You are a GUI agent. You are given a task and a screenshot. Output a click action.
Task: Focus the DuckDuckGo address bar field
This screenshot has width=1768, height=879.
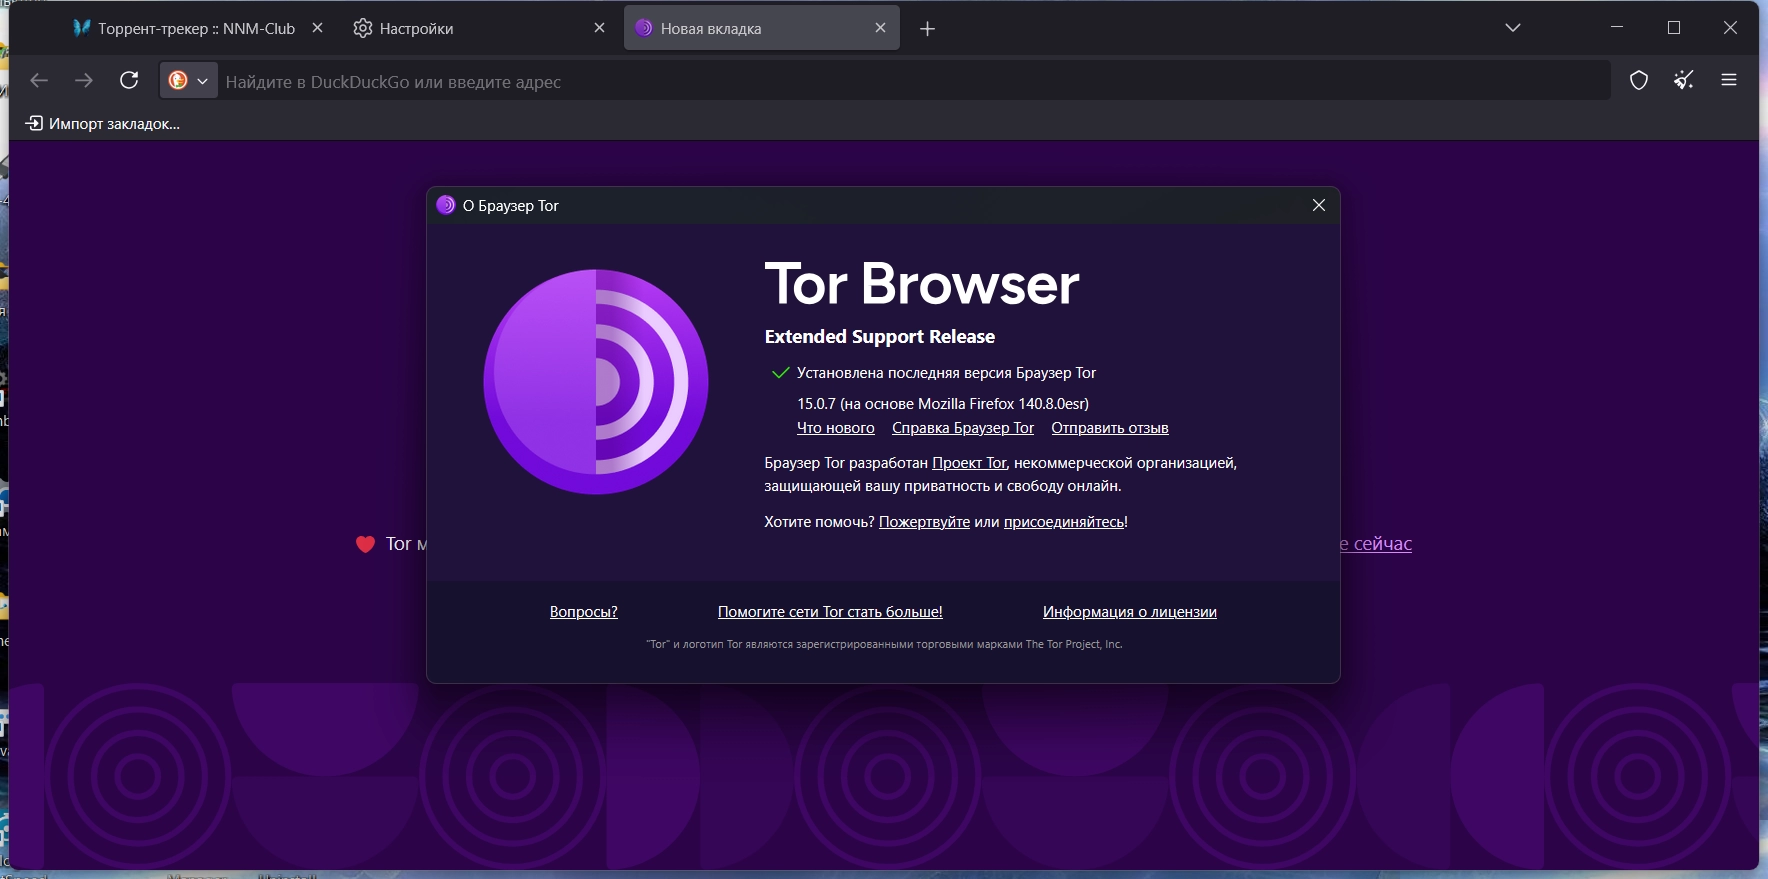click(x=914, y=81)
